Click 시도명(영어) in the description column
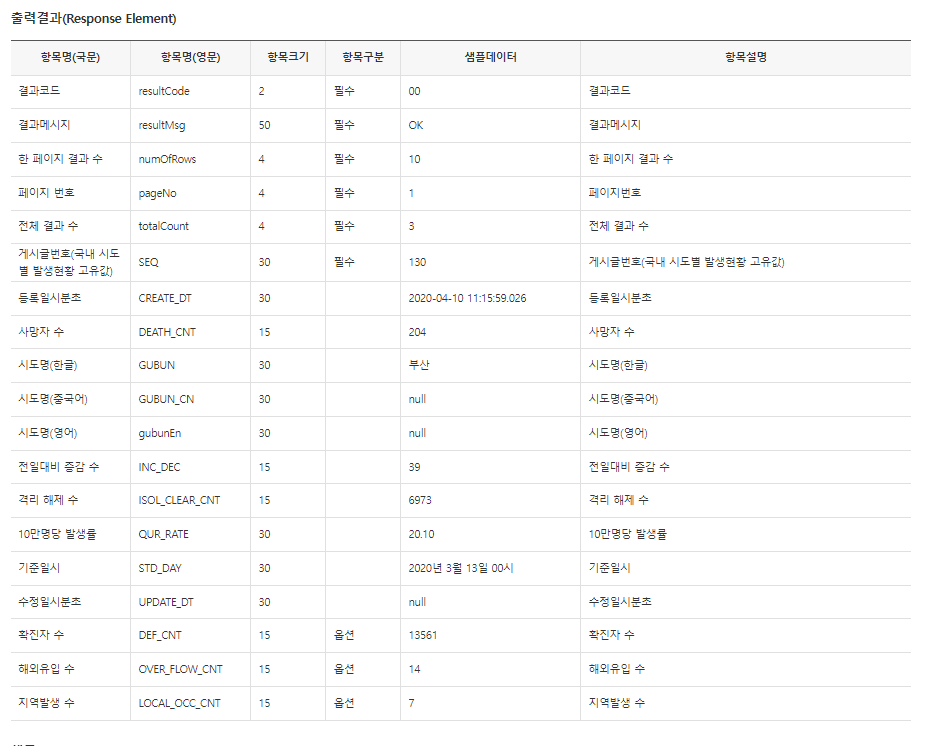This screenshot has width=931, height=746. [618, 433]
